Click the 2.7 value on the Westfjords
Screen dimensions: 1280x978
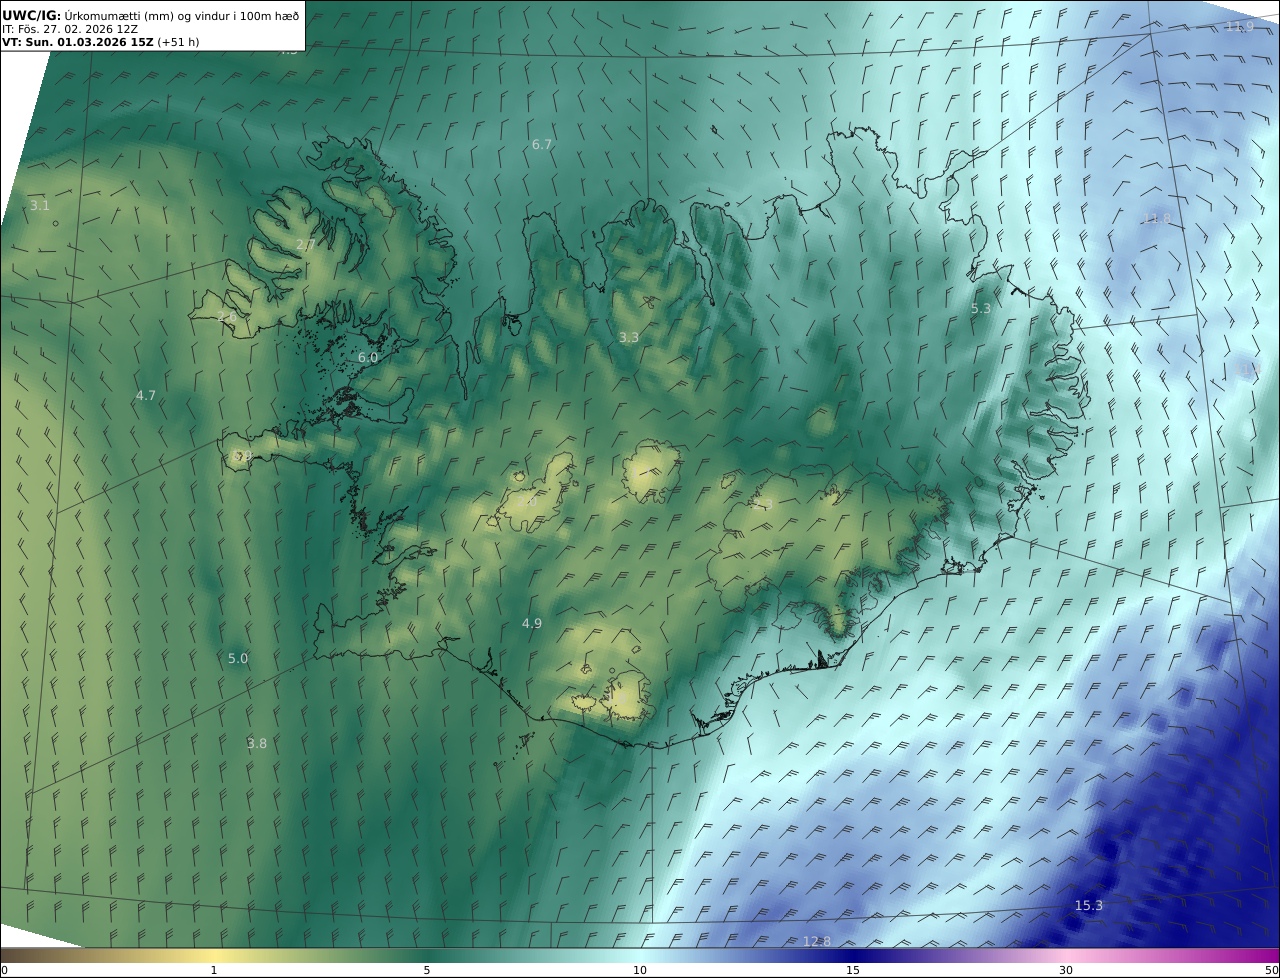(306, 245)
